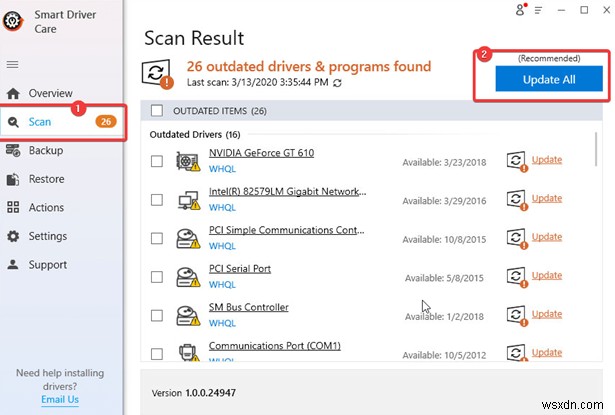The width and height of the screenshot is (615, 415).
Task: Click the Backup drive icon
Action: tap(13, 150)
